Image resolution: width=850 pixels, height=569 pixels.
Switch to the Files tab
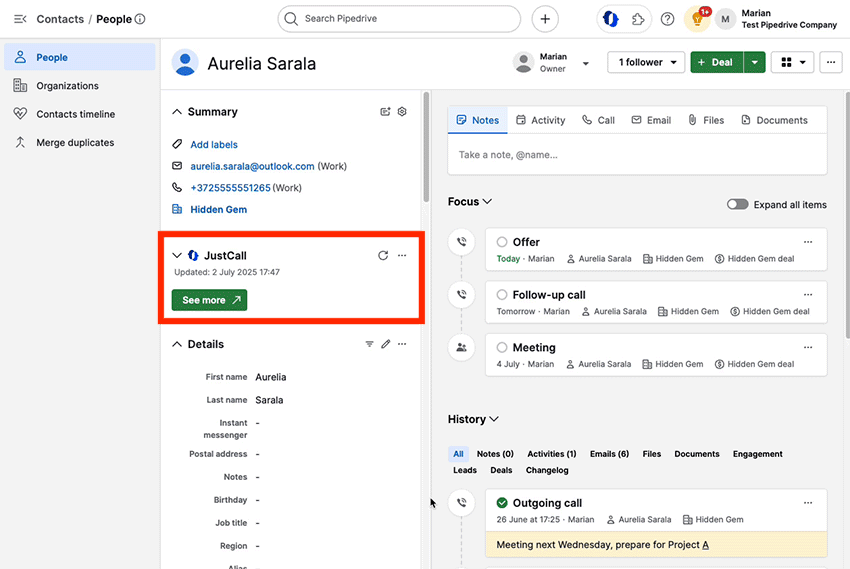tap(706, 120)
